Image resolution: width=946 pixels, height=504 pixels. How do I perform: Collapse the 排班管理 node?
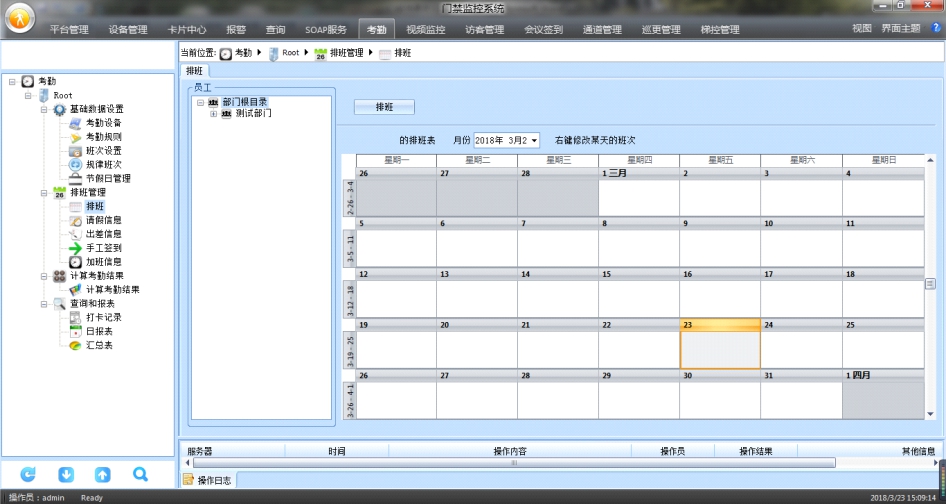[x=43, y=193]
